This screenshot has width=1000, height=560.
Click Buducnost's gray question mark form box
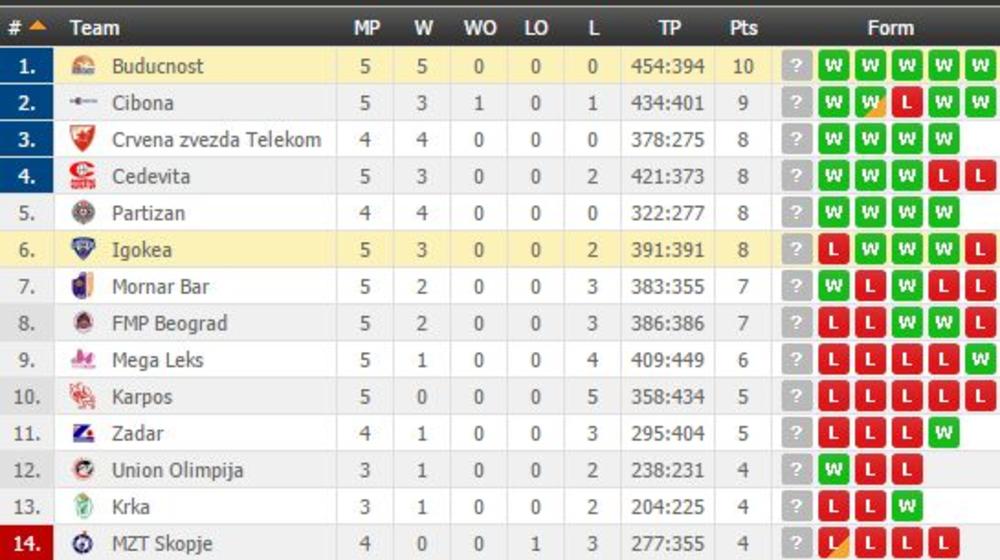[796, 67]
